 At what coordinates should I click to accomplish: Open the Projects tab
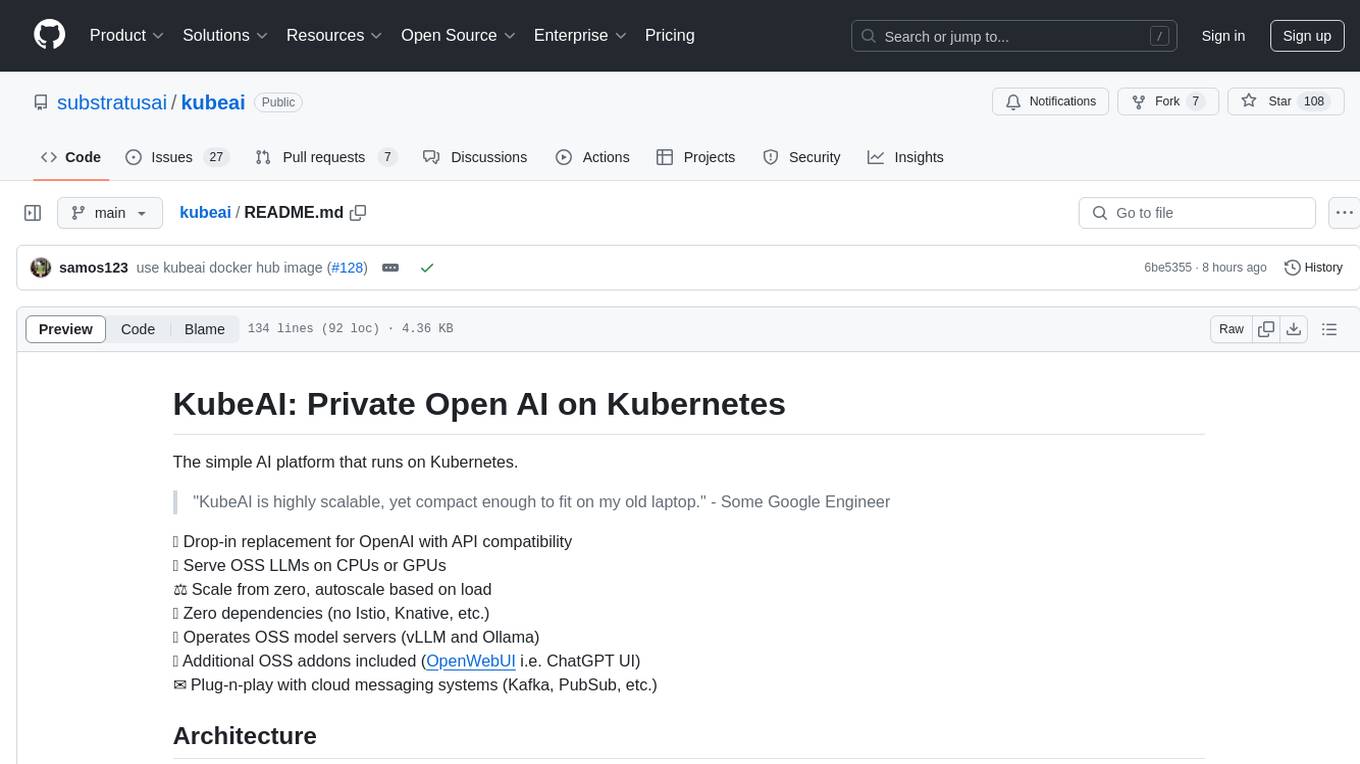(x=696, y=157)
